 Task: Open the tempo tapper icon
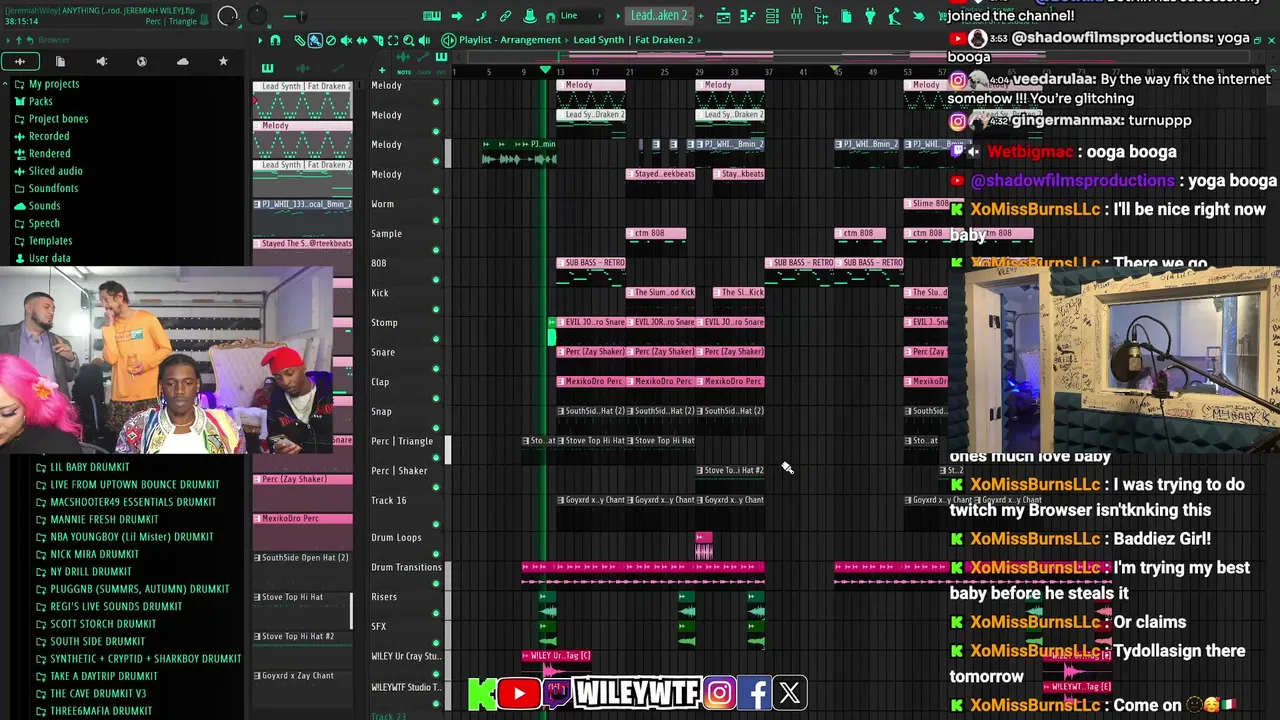[x=894, y=16]
